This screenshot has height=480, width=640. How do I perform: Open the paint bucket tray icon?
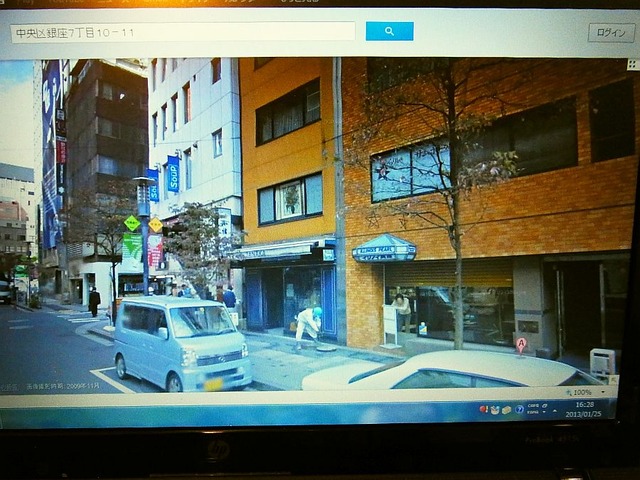tap(495, 410)
